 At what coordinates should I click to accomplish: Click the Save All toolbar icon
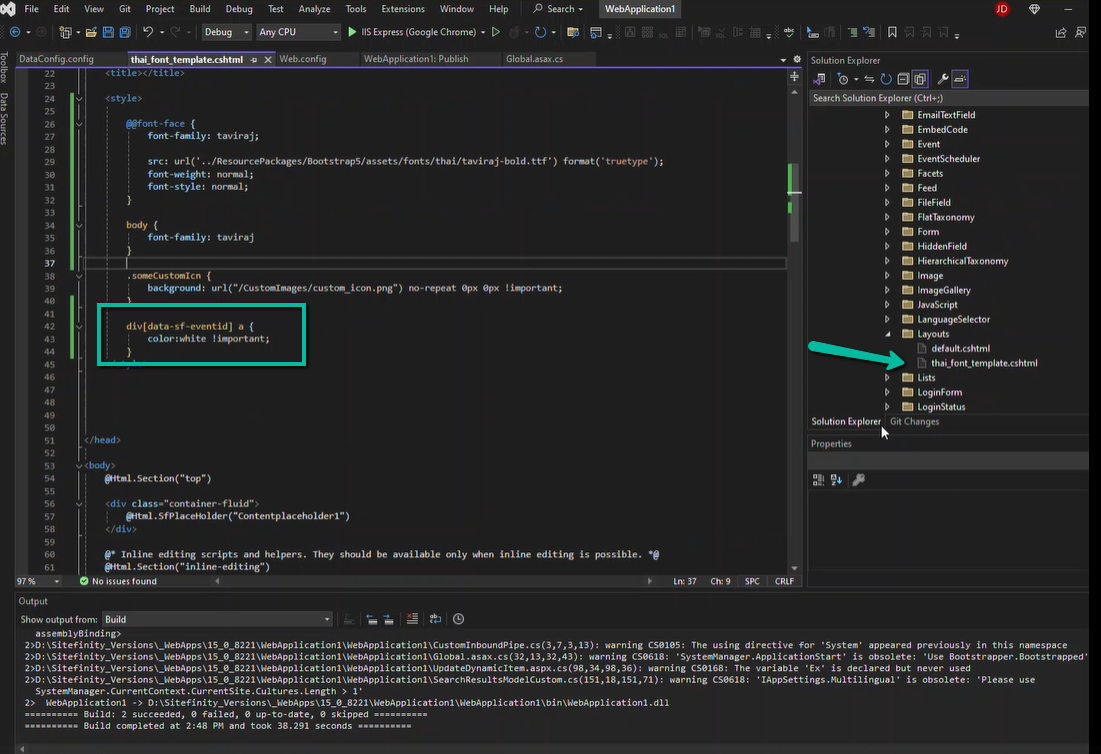(x=125, y=32)
